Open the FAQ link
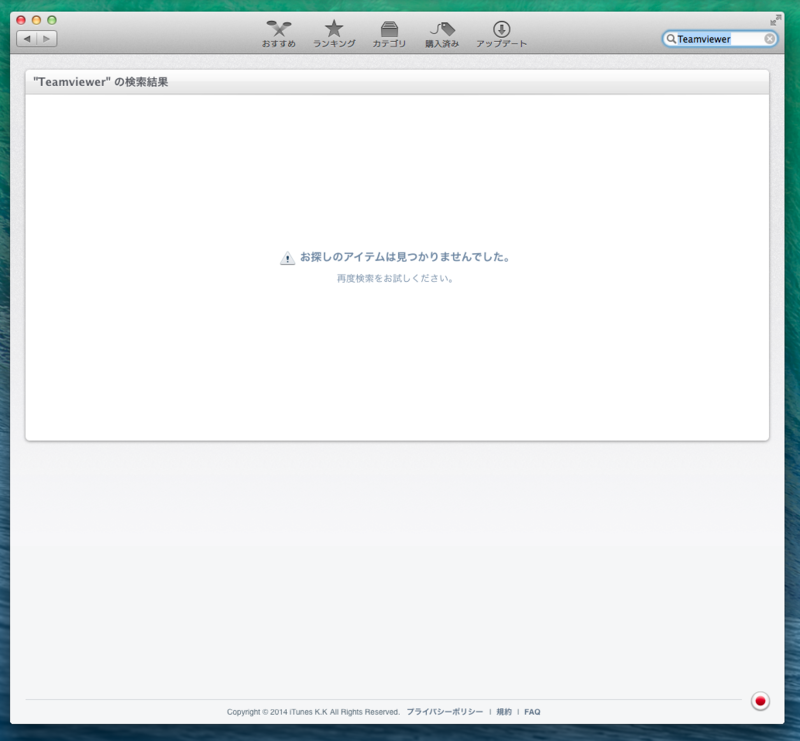Viewport: 800px width, 741px height. click(532, 712)
